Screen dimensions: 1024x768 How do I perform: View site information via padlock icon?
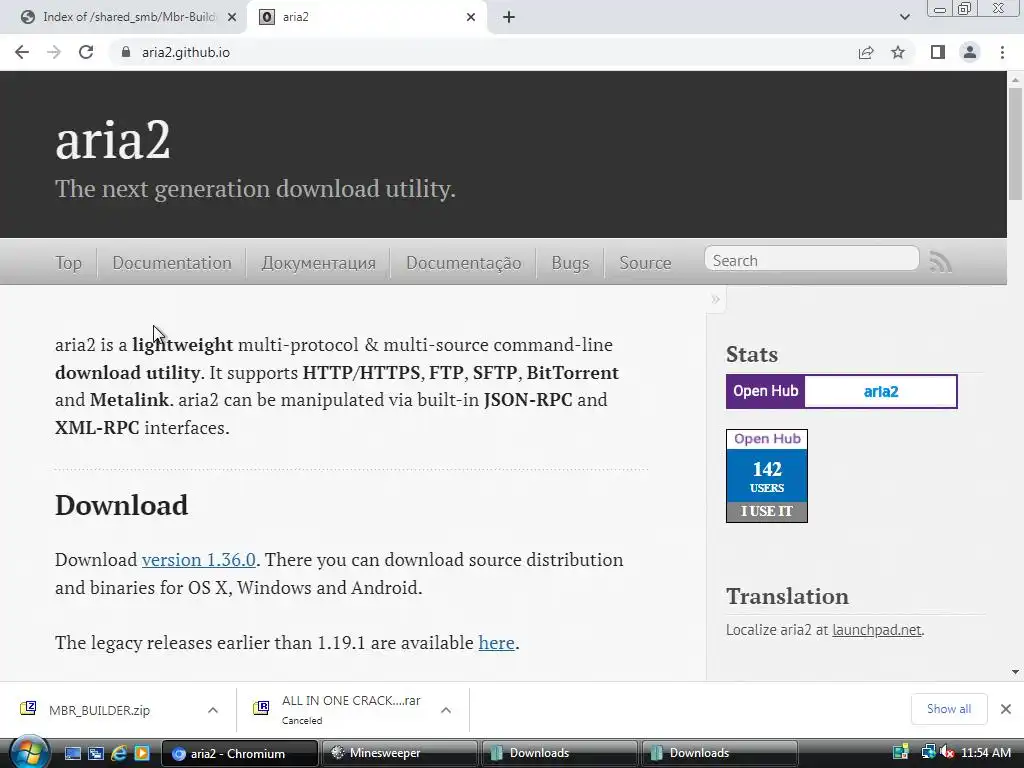point(126,52)
